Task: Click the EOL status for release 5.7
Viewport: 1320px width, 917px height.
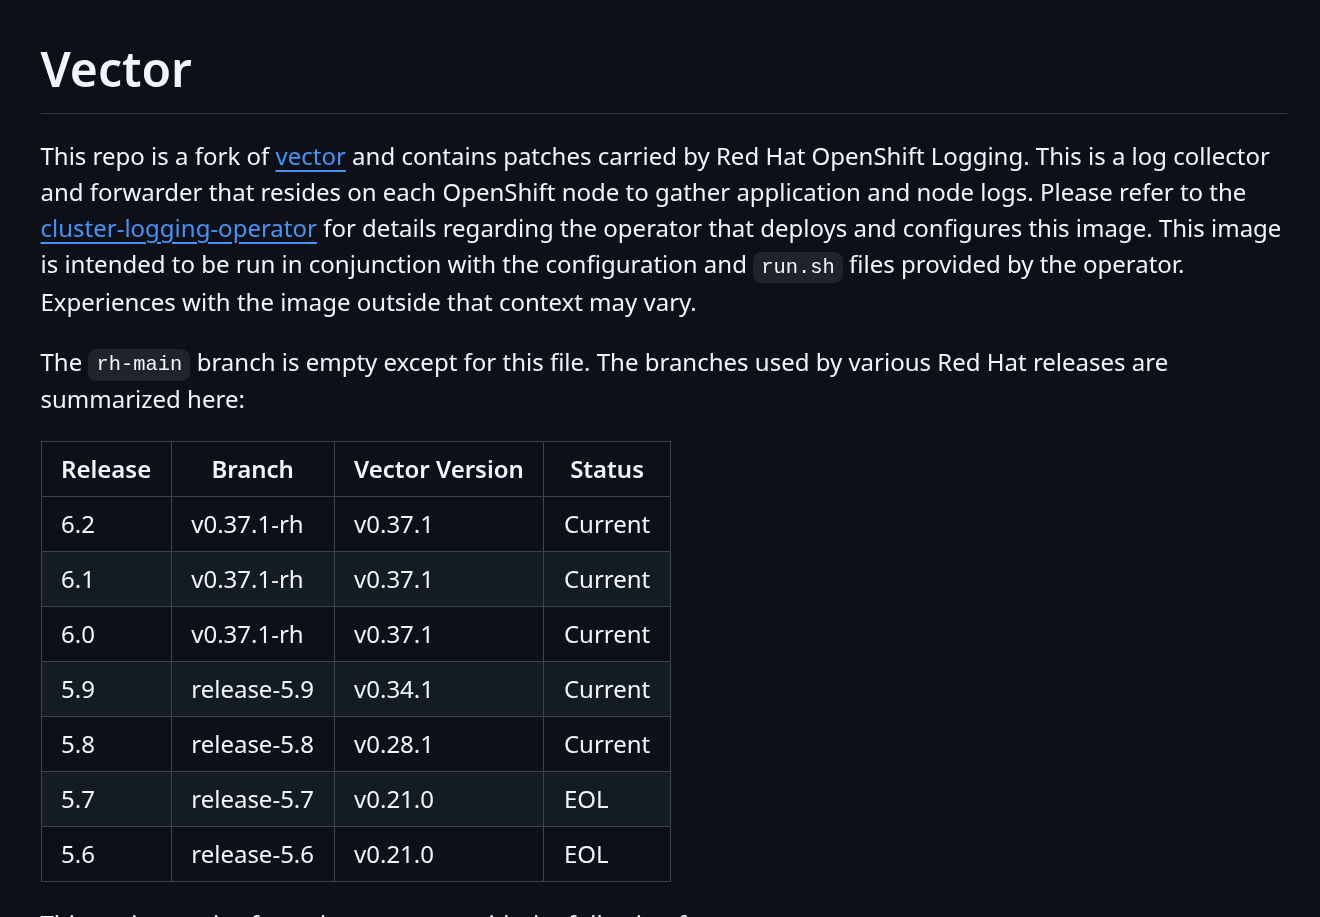Action: (586, 800)
